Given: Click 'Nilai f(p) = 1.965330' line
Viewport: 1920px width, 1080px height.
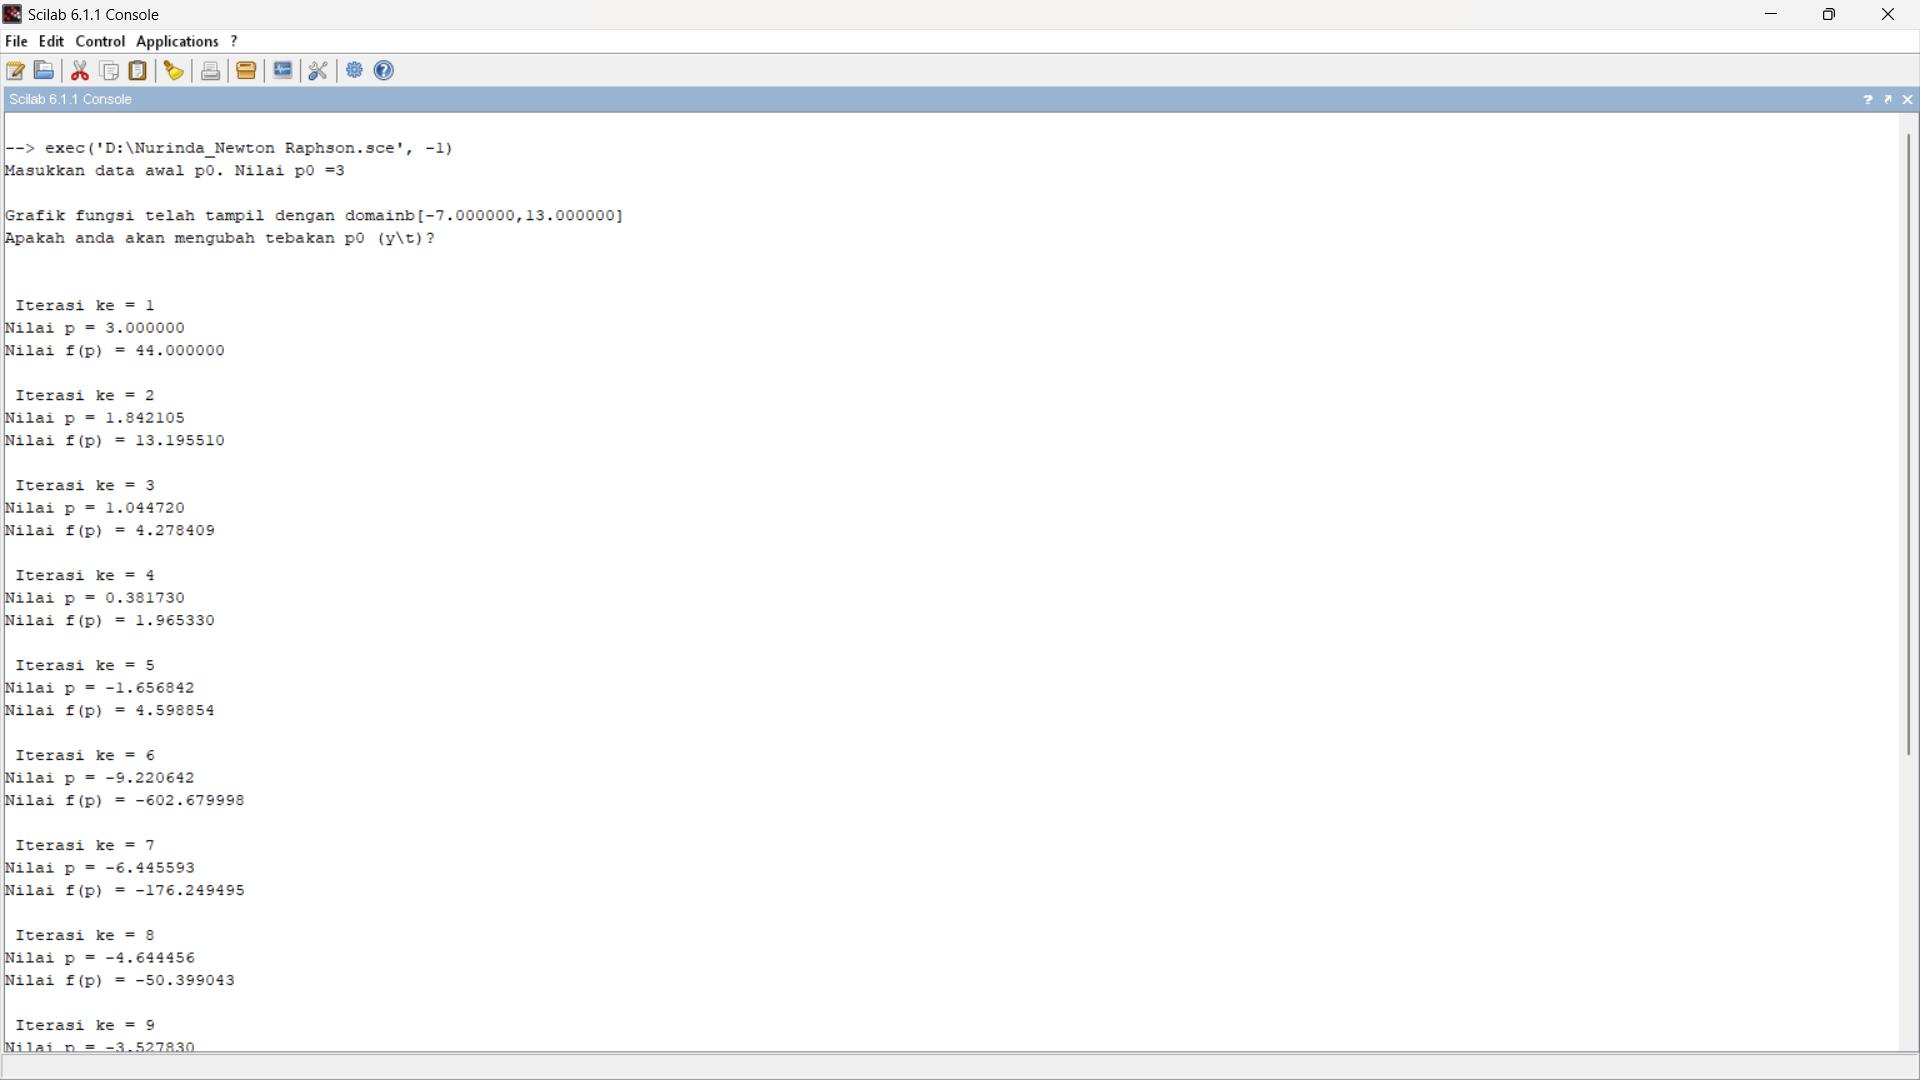Looking at the screenshot, I should click(110, 622).
